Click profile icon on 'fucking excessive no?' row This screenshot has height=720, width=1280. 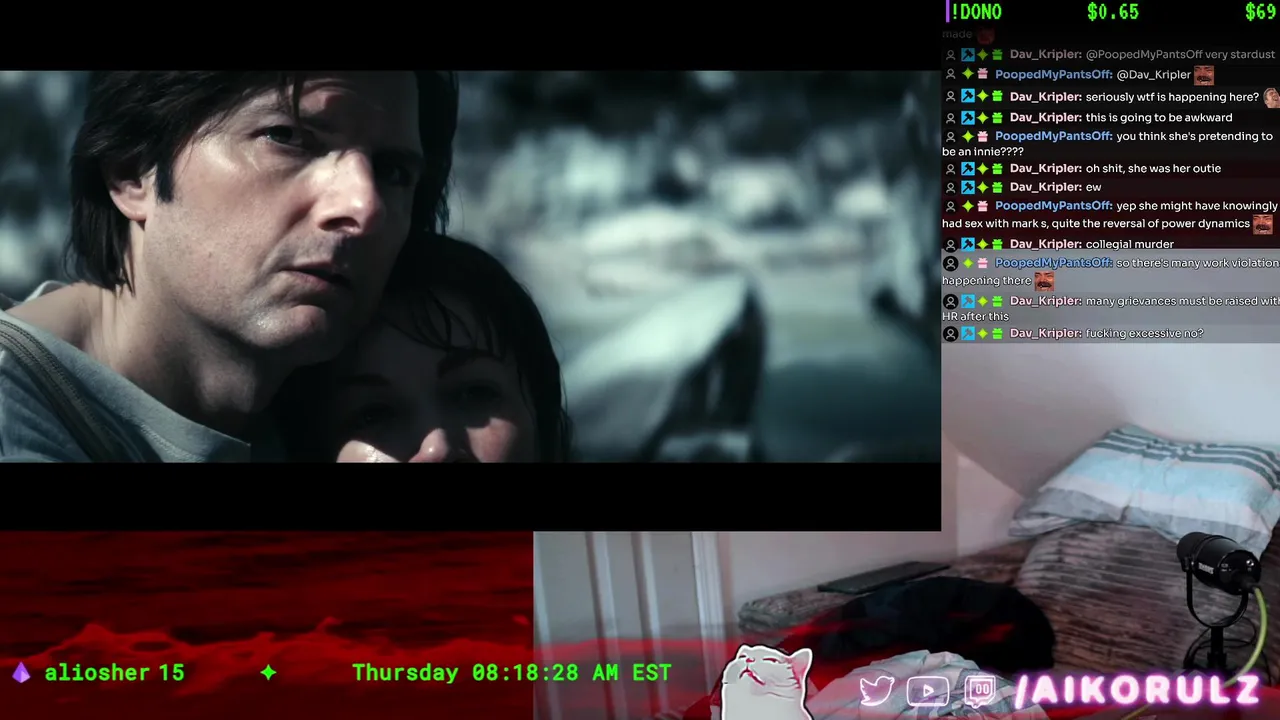pyautogui.click(x=950, y=333)
